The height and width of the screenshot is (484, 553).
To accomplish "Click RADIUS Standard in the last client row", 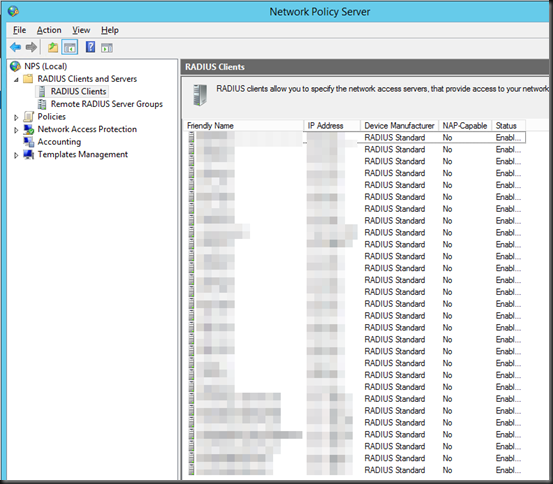I will point(395,470).
